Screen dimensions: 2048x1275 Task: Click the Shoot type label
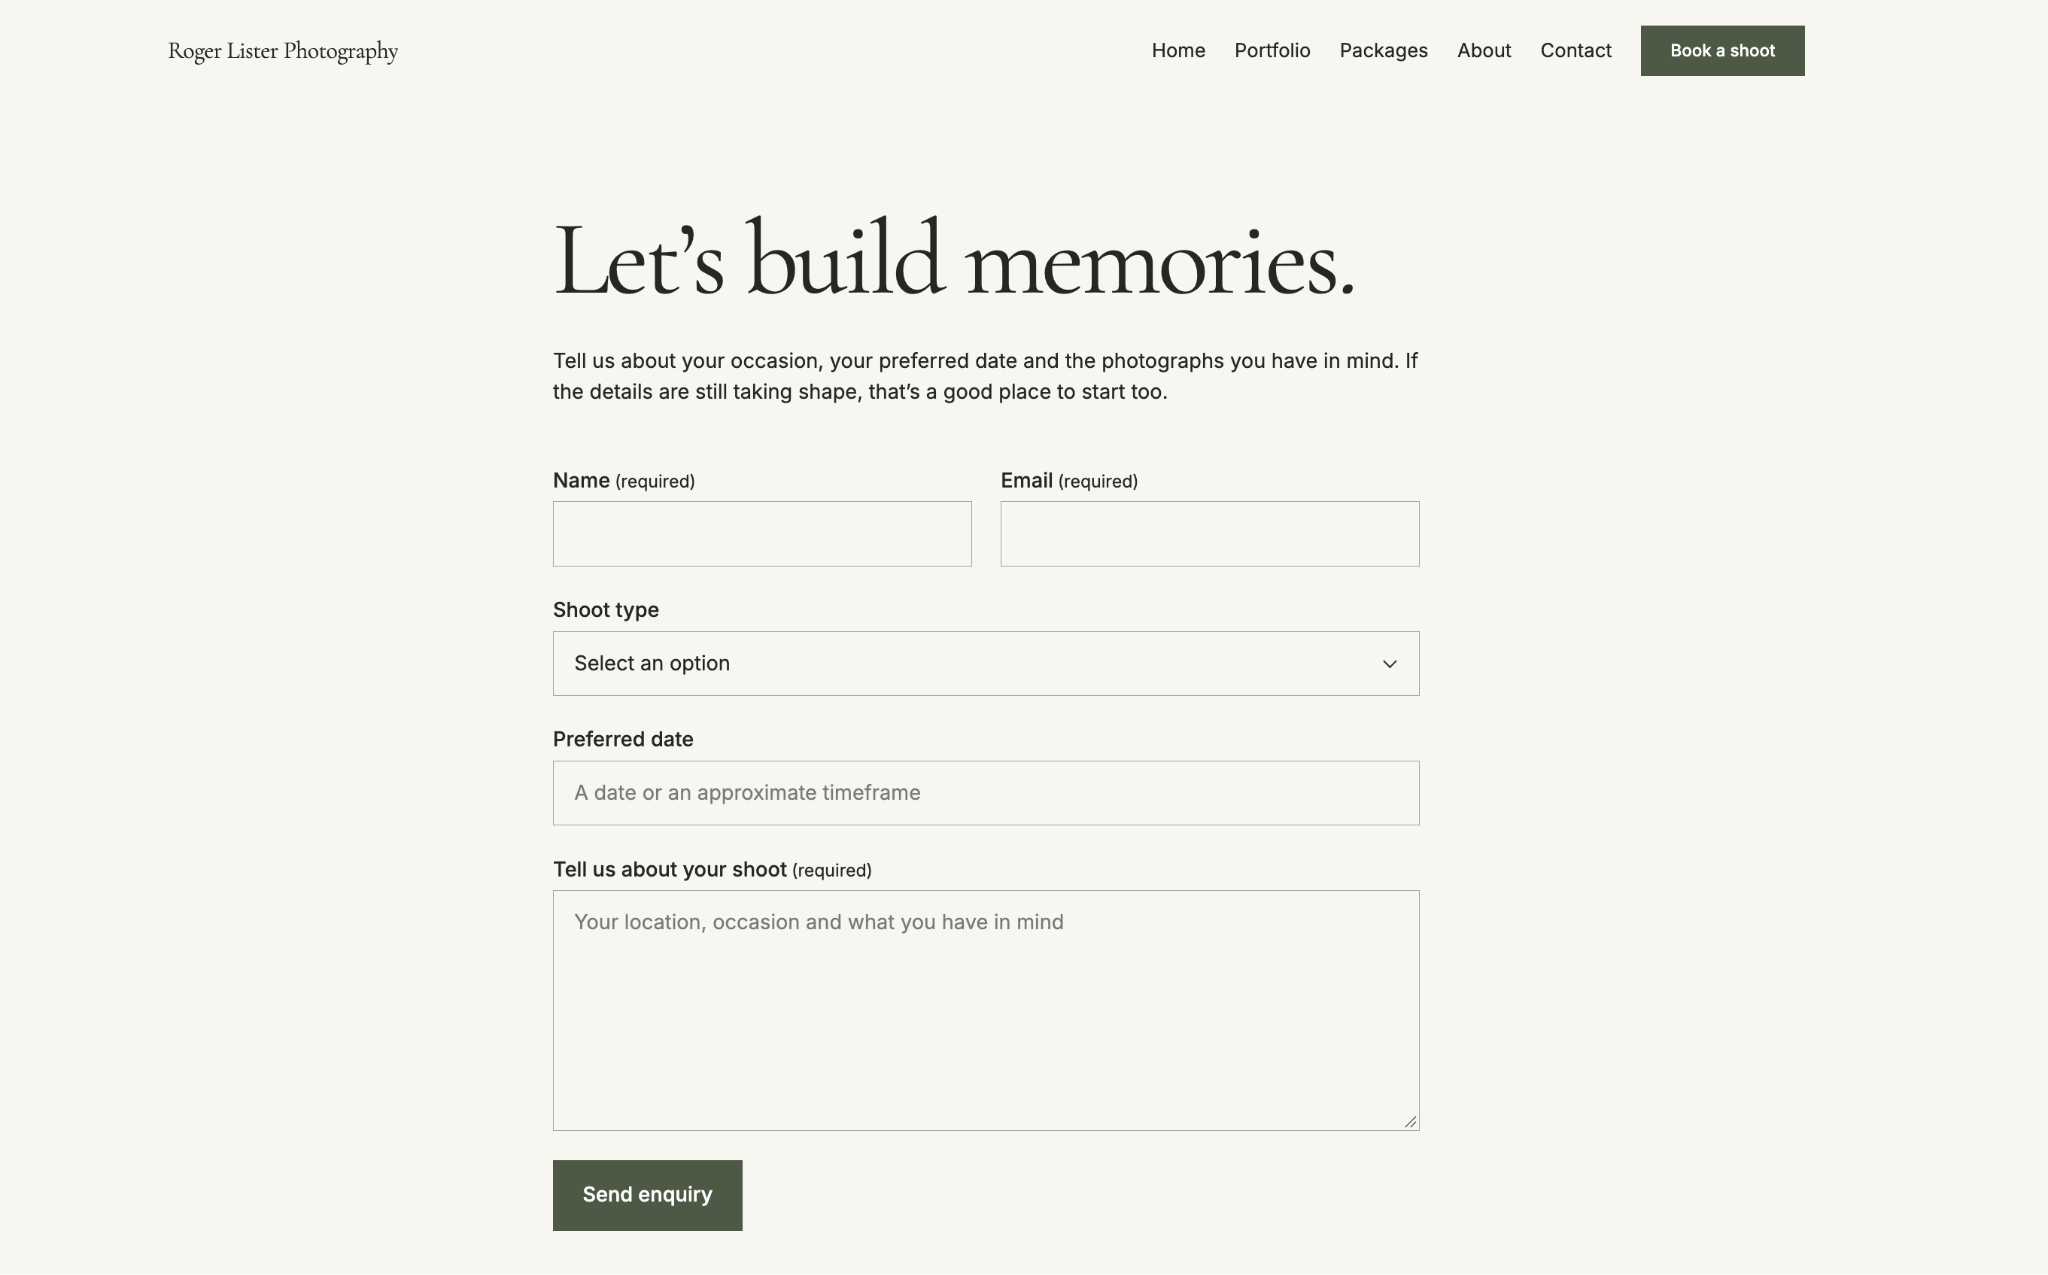(606, 610)
